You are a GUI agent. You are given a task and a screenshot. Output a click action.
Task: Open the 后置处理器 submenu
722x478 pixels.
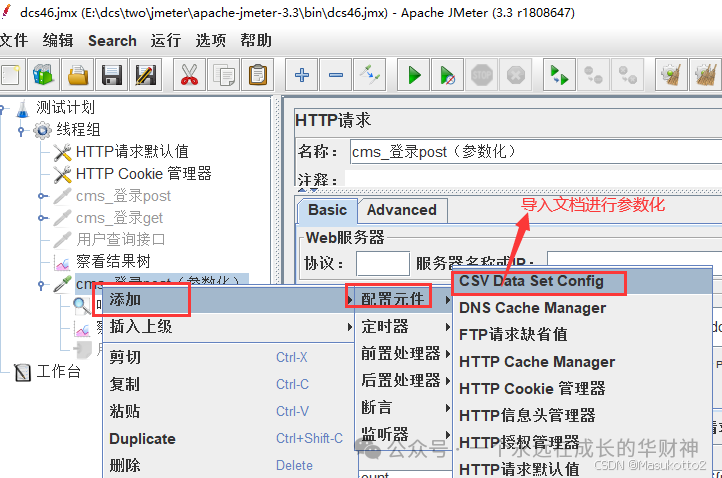coord(404,380)
